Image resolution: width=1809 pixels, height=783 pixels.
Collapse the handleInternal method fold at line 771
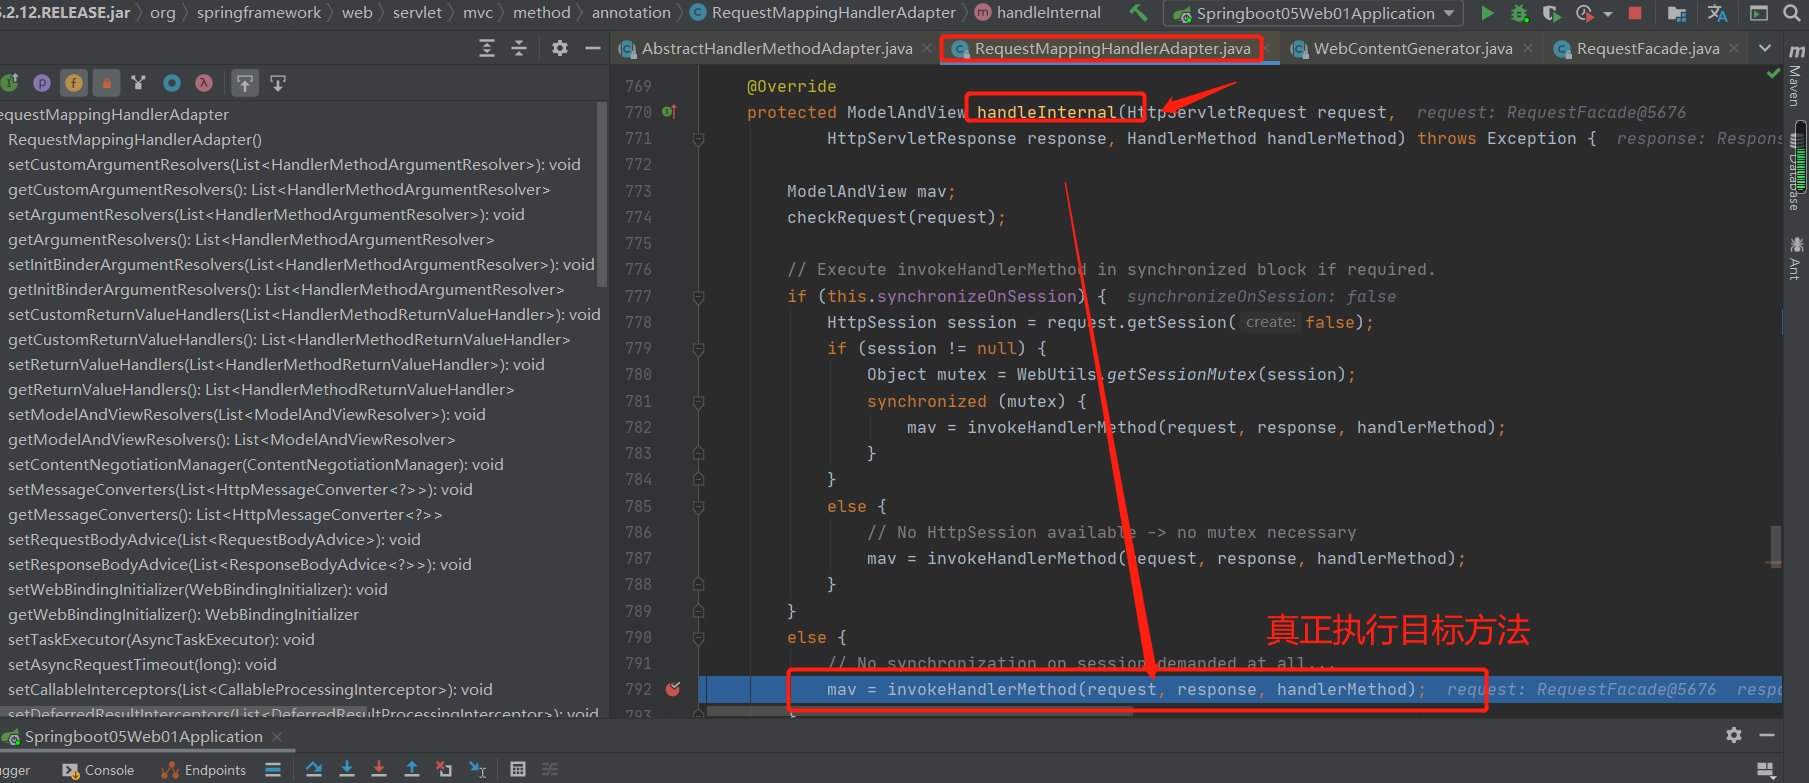tap(698, 139)
